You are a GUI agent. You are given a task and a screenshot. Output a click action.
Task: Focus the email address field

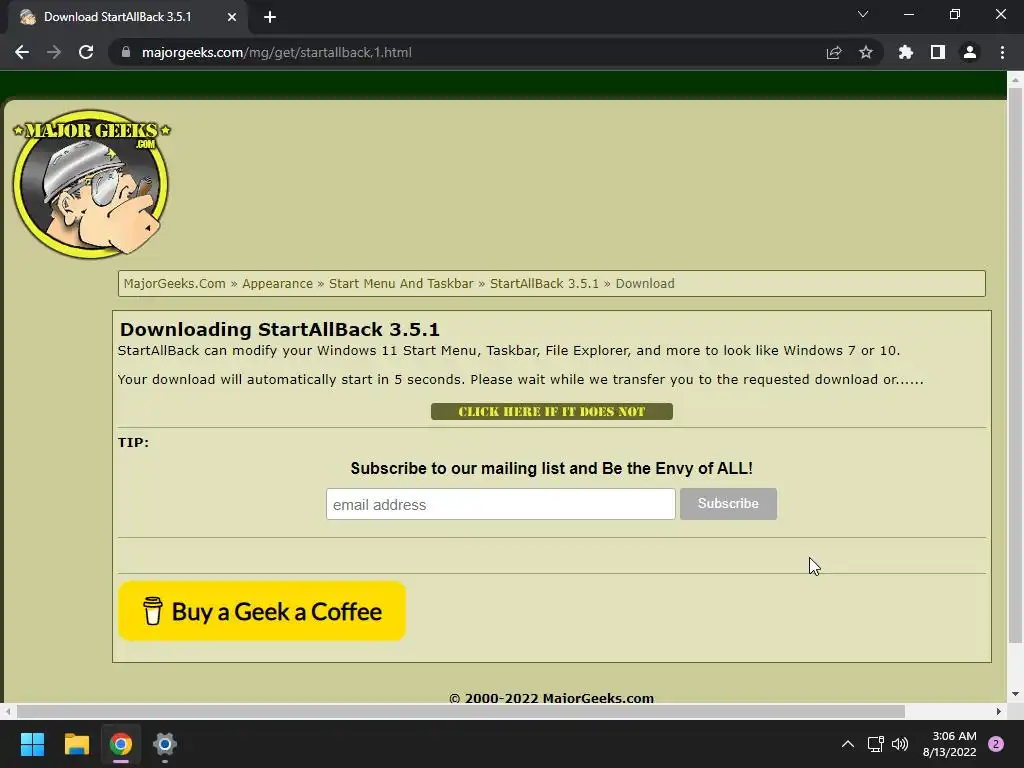click(x=501, y=504)
